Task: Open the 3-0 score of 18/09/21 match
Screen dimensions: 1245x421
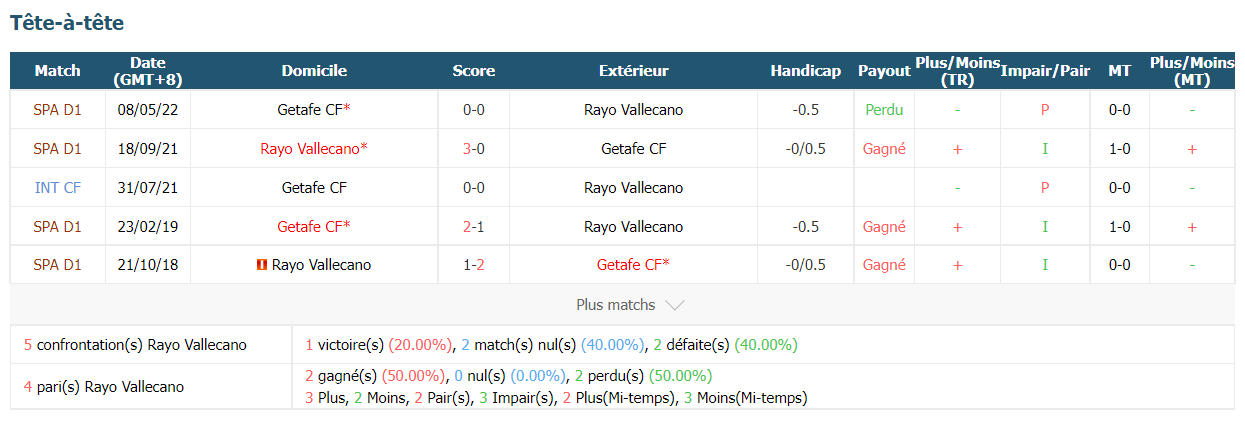Action: click(x=474, y=149)
